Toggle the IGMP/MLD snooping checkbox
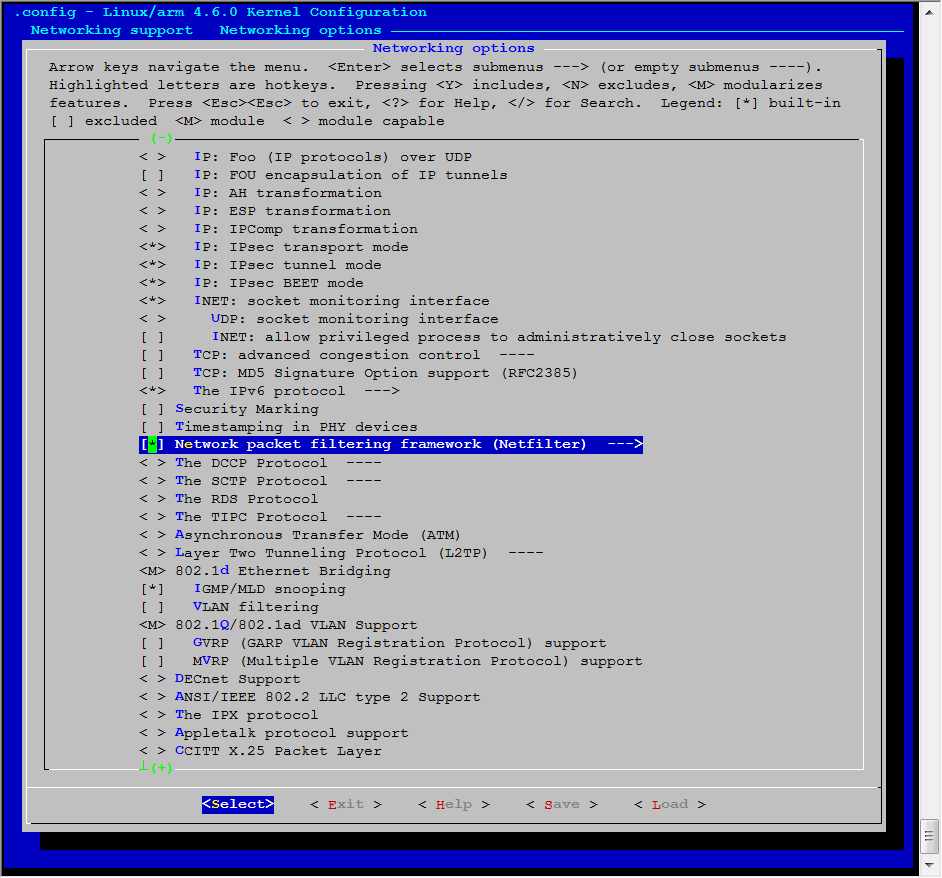942x878 pixels. [153, 589]
